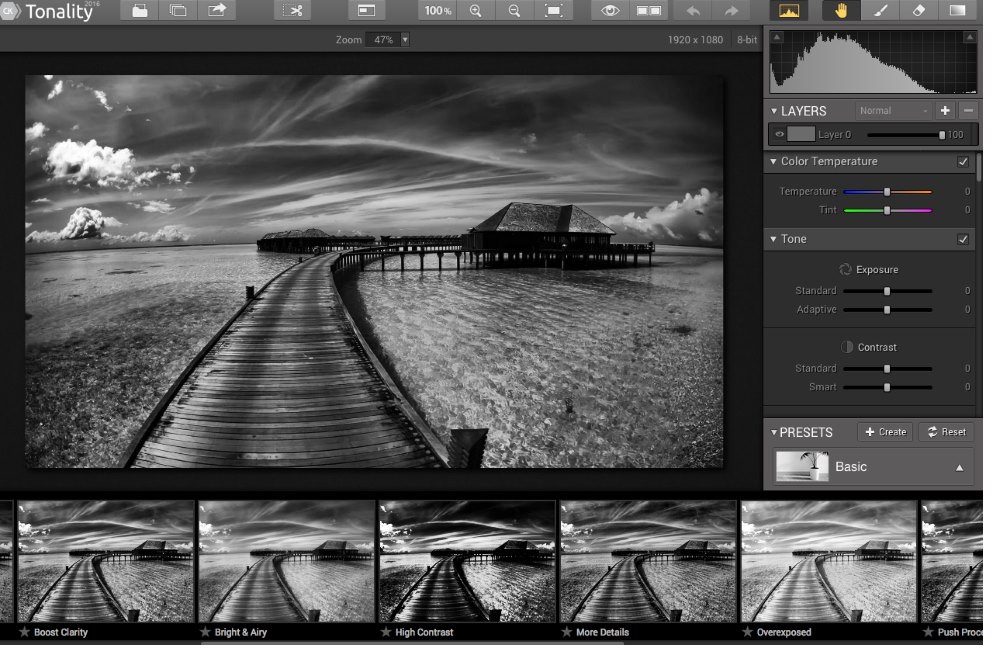
Task: Apply the More Details preset thumbnail
Action: (x=648, y=561)
